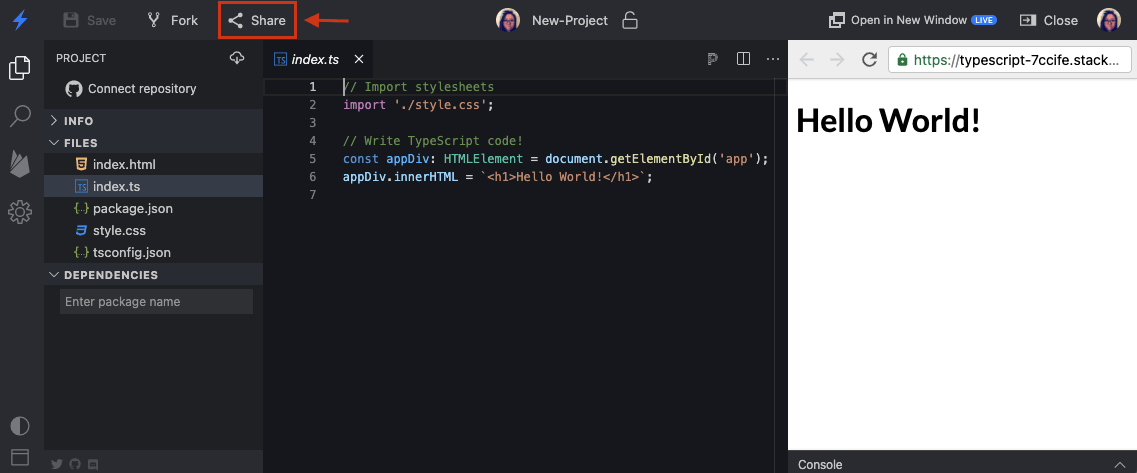Expand the INFO section
The height and width of the screenshot is (473, 1137).
[x=78, y=121]
